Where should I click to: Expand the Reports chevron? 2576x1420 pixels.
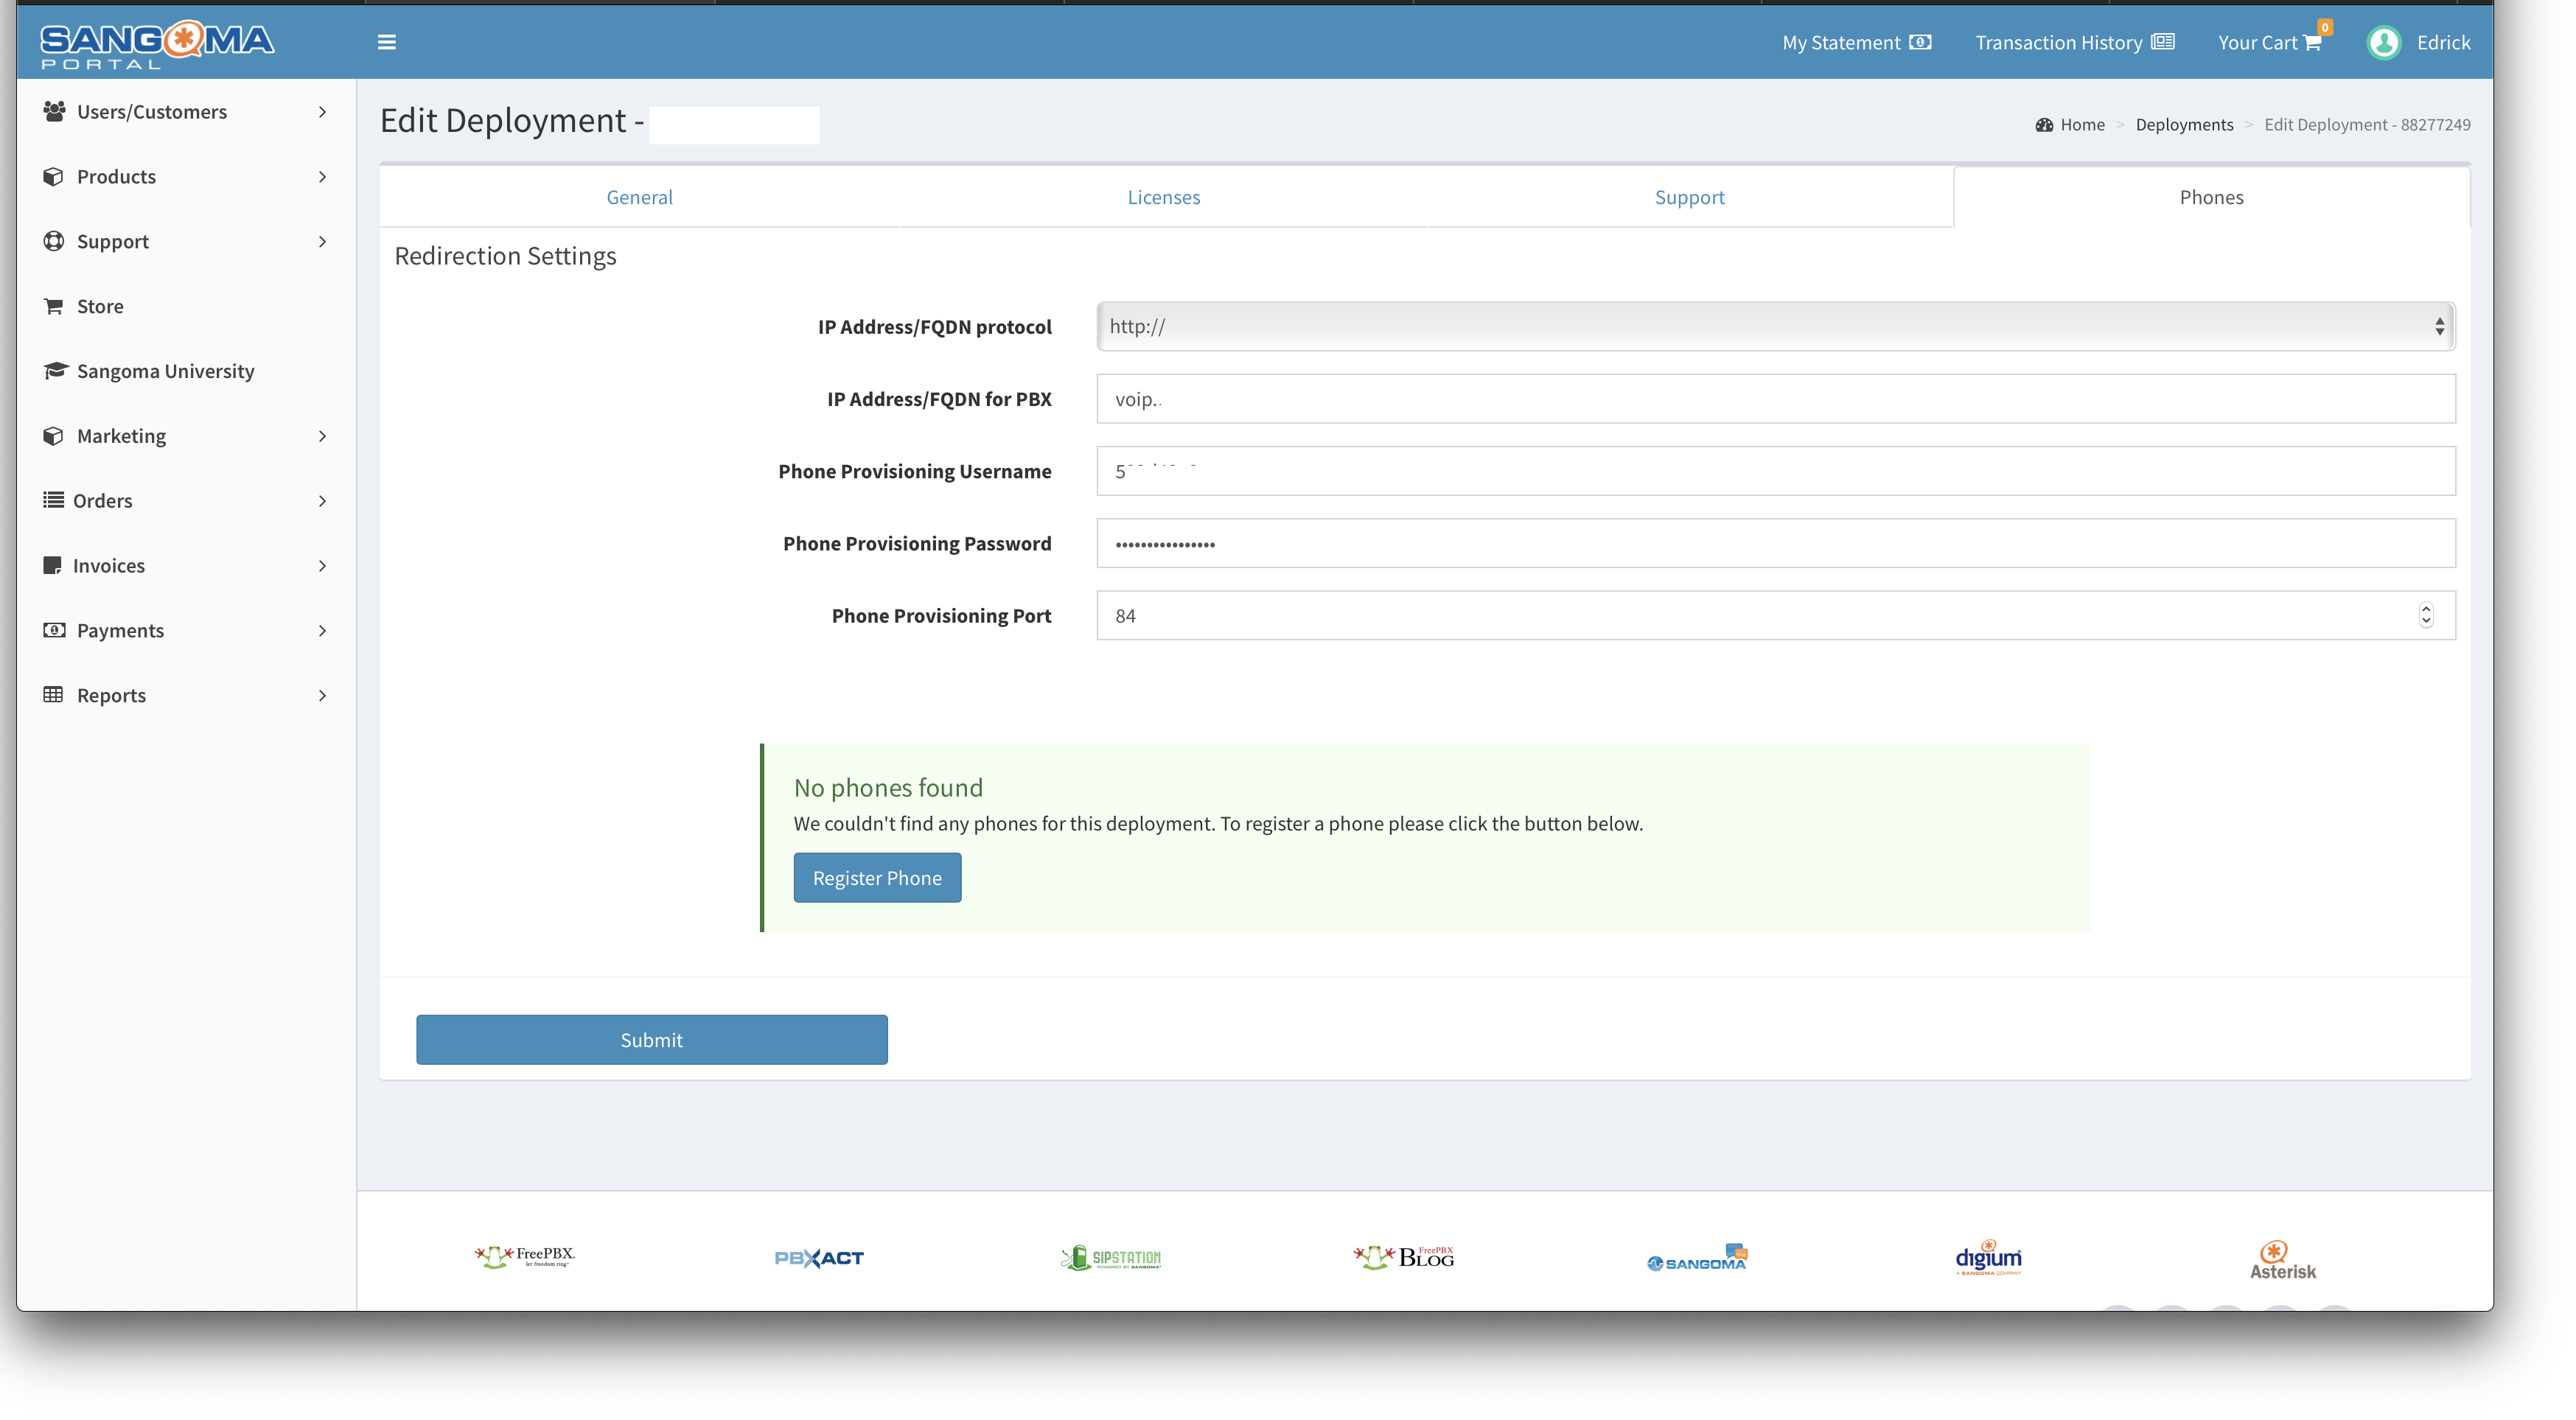click(x=322, y=696)
